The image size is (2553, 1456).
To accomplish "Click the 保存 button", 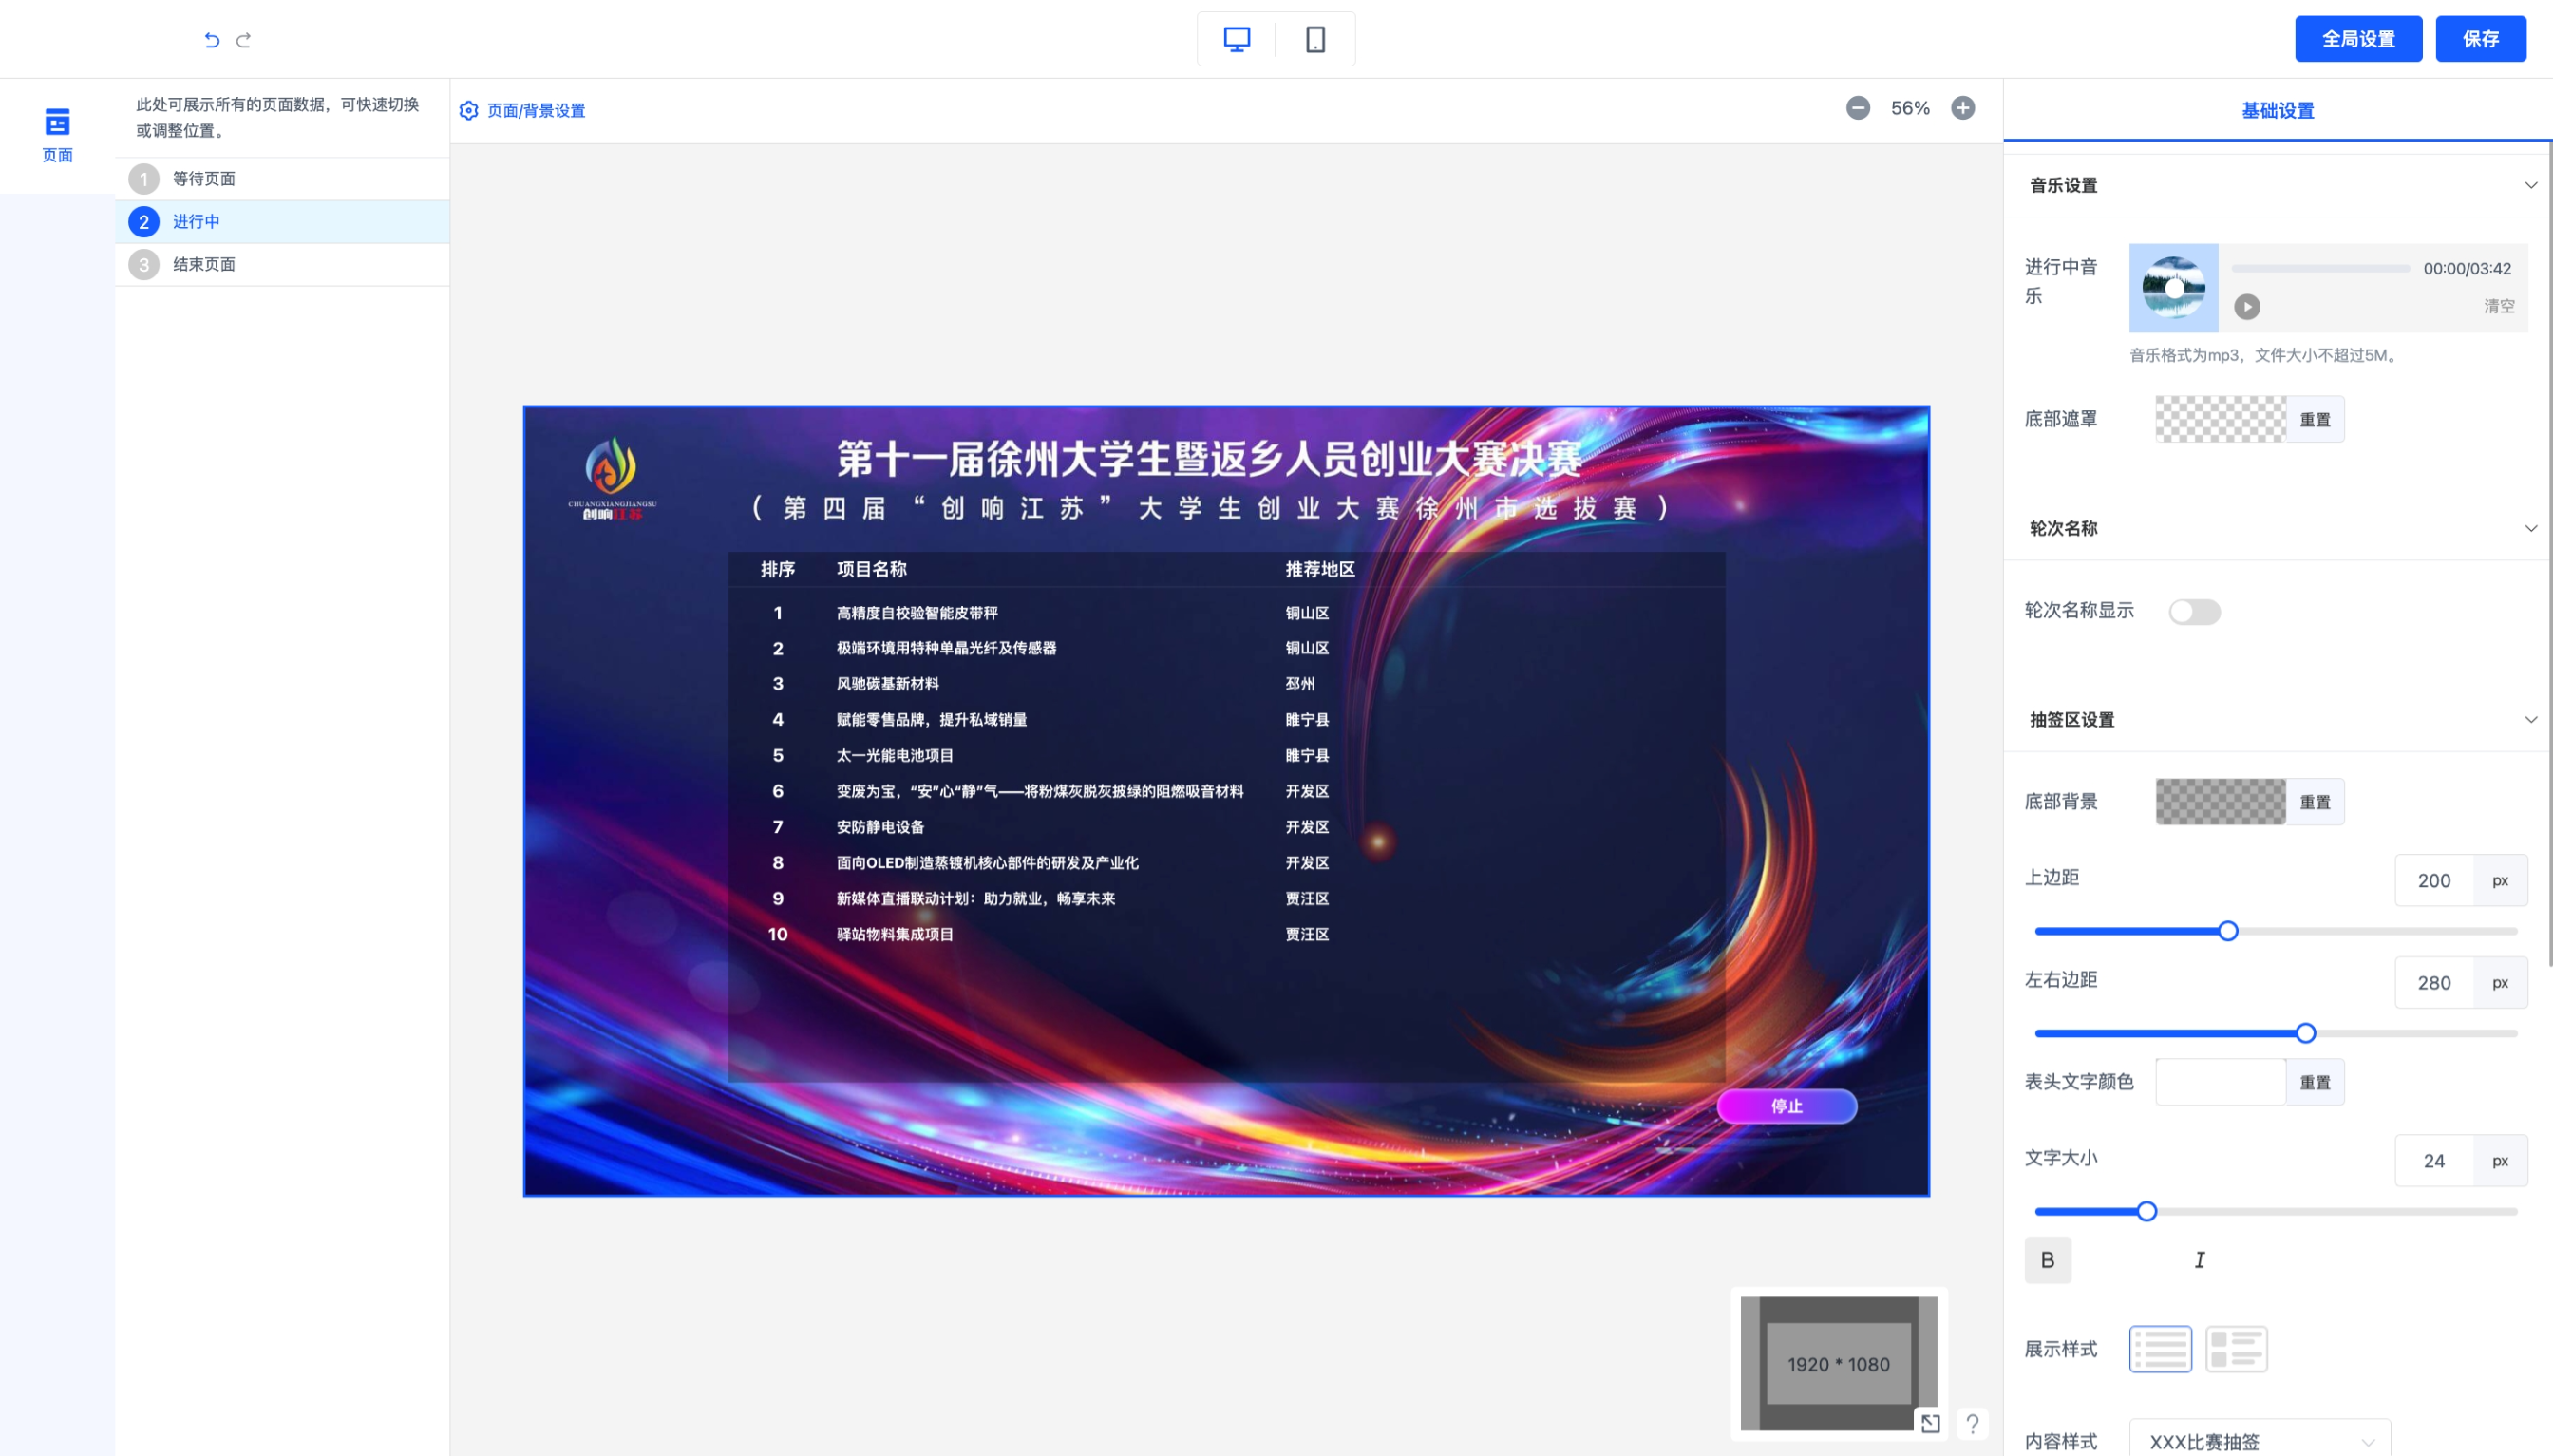I will 2480,39.
